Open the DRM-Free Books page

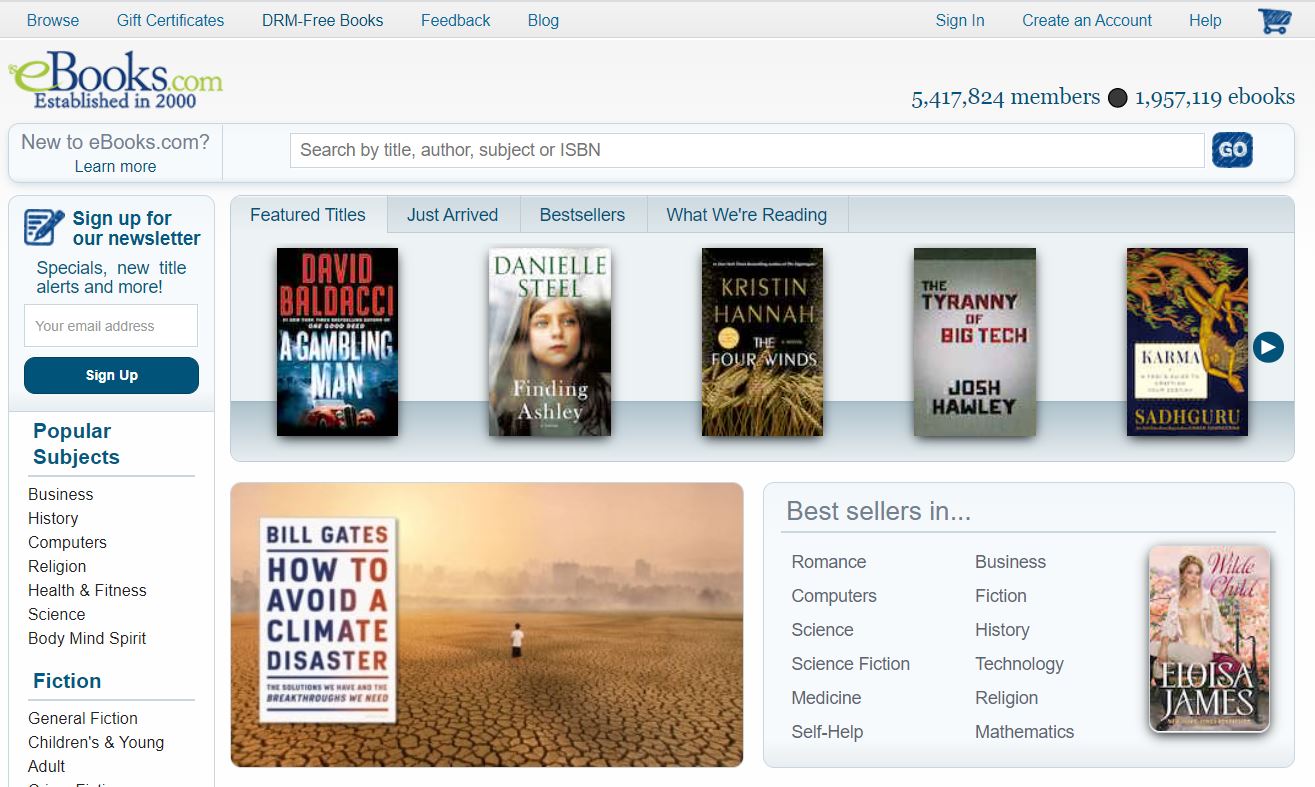322,20
